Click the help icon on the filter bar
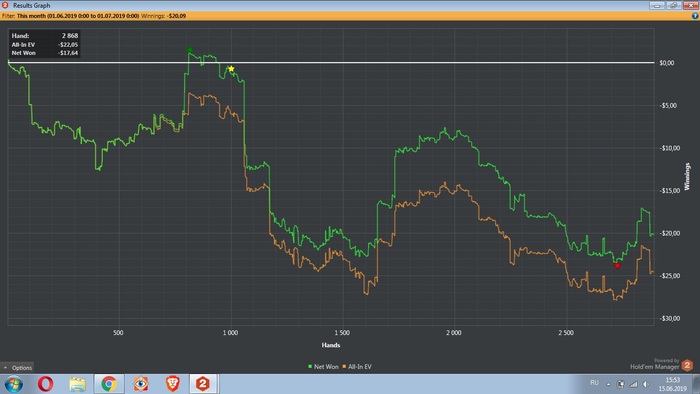 [x=695, y=16]
